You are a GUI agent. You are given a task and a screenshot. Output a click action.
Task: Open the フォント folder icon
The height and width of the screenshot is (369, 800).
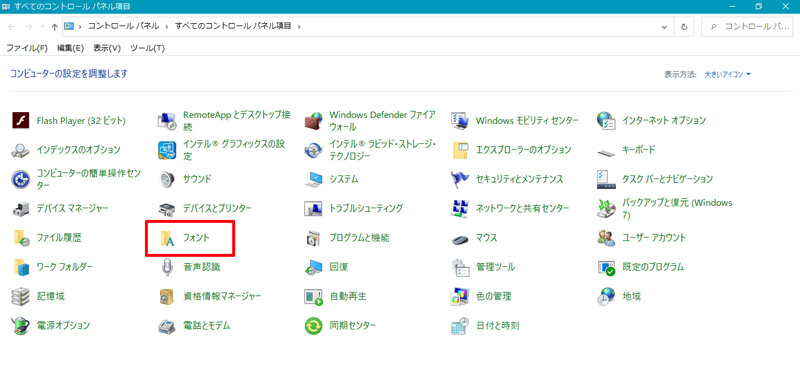pos(167,238)
